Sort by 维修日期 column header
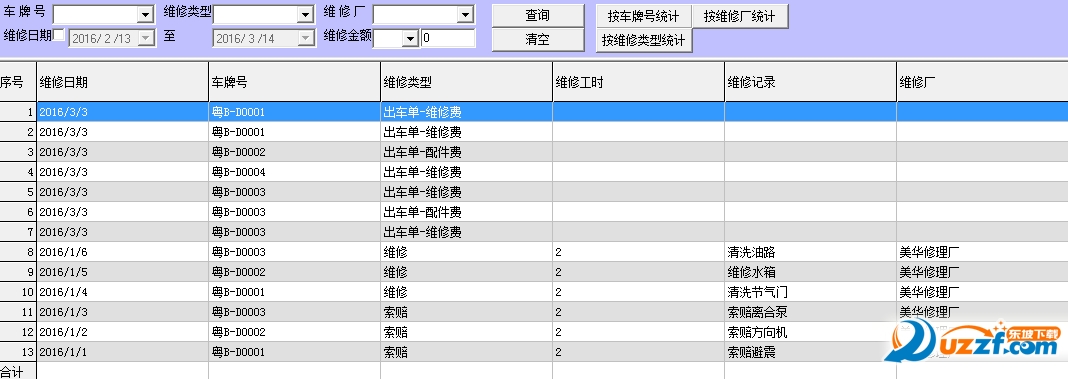The width and height of the screenshot is (1068, 379). point(123,82)
